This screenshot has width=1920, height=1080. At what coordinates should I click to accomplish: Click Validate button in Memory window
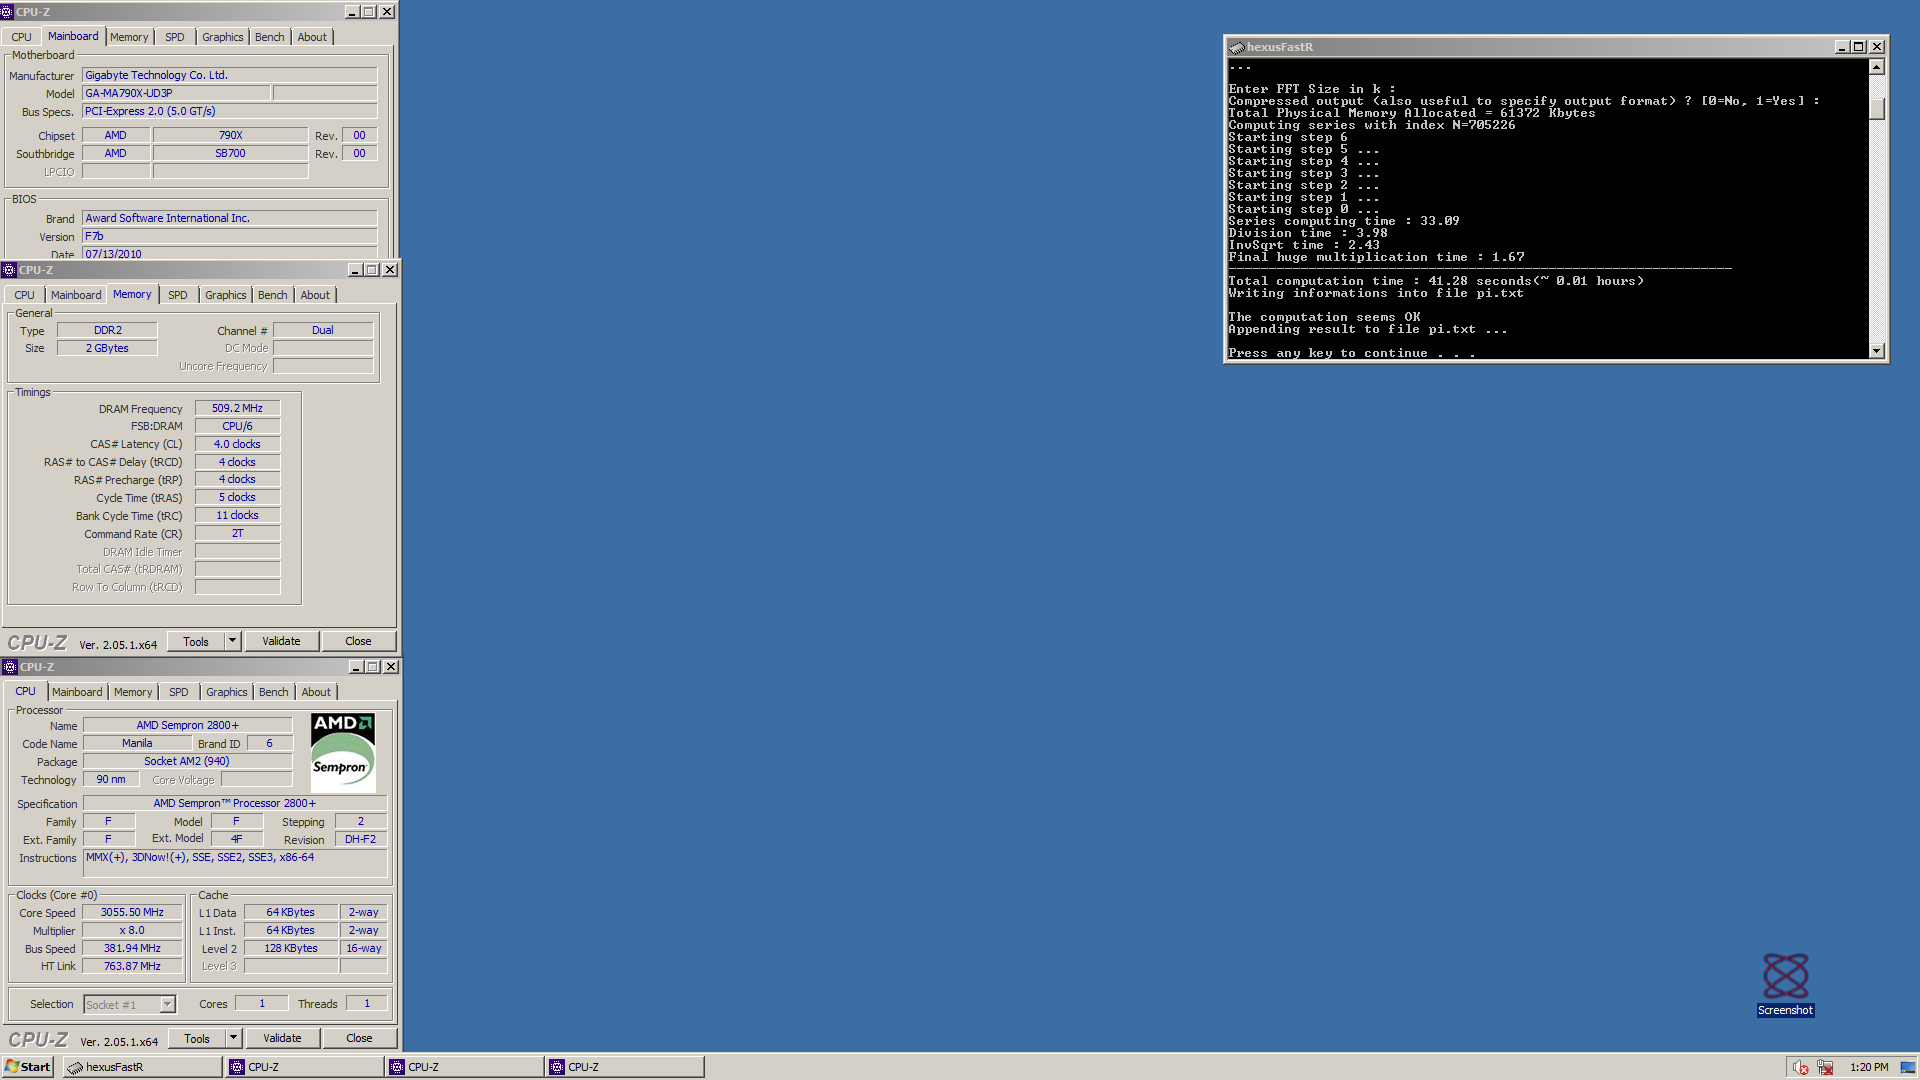(x=281, y=641)
